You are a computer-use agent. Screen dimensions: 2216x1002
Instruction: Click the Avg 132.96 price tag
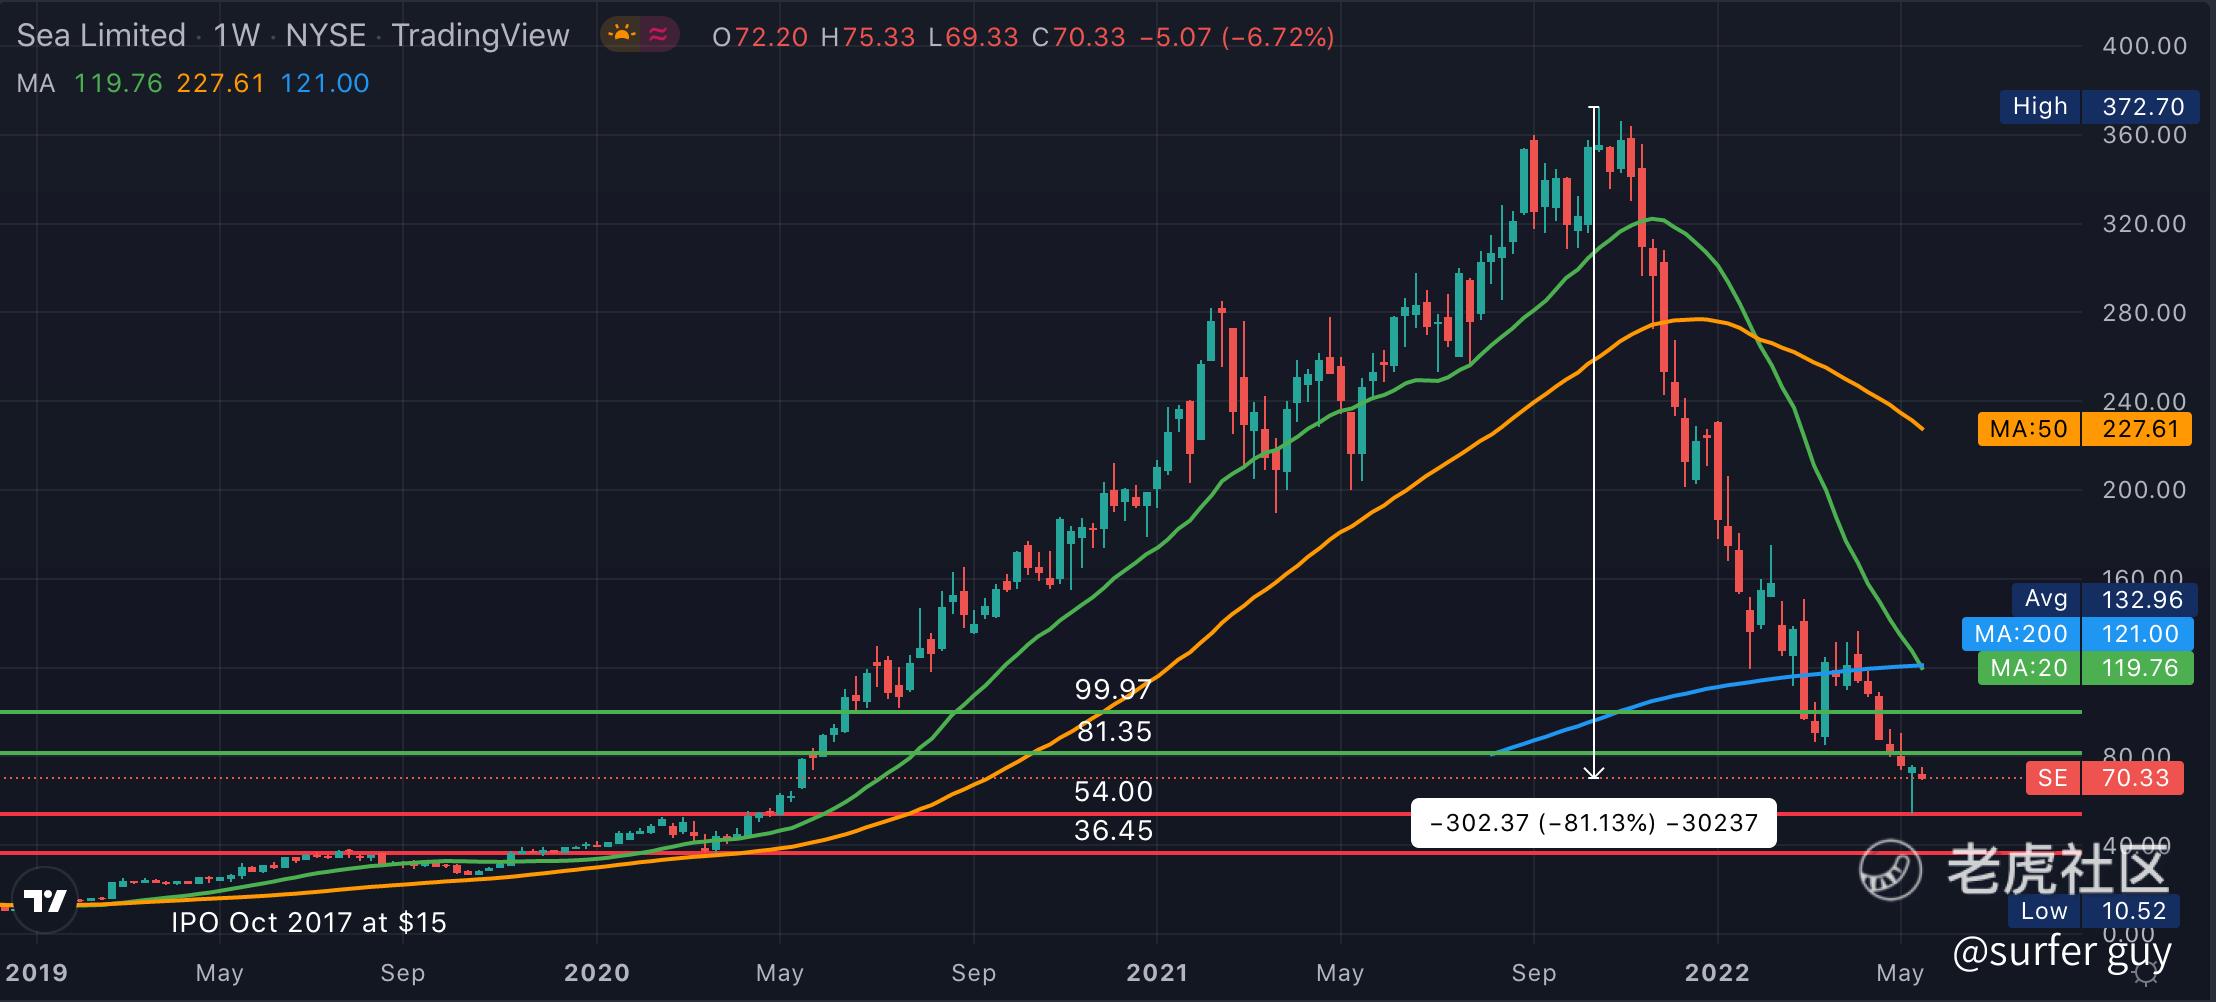(x=2105, y=599)
